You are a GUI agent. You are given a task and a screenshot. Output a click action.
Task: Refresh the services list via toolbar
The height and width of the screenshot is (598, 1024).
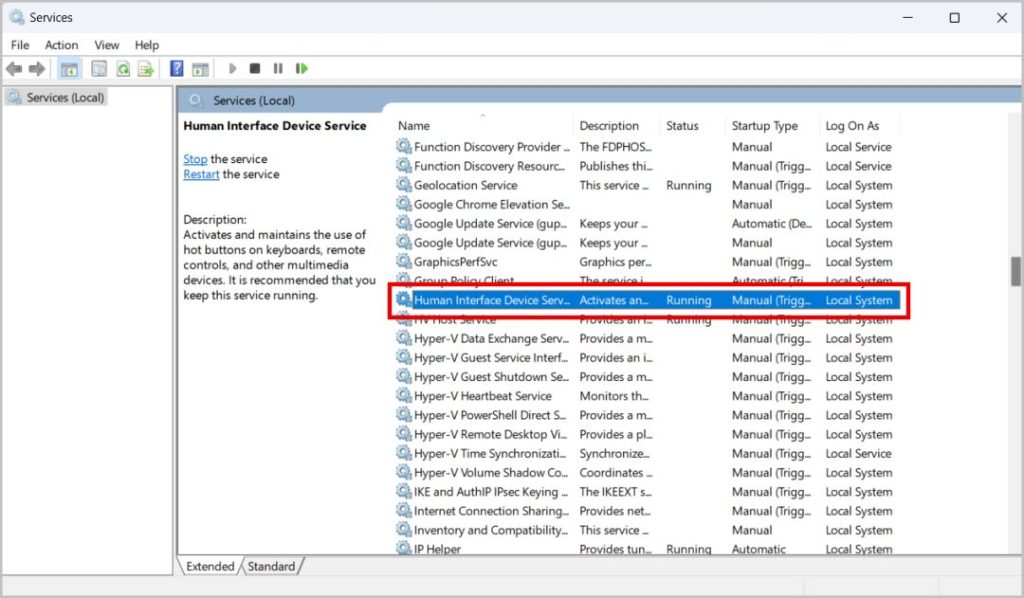click(123, 69)
